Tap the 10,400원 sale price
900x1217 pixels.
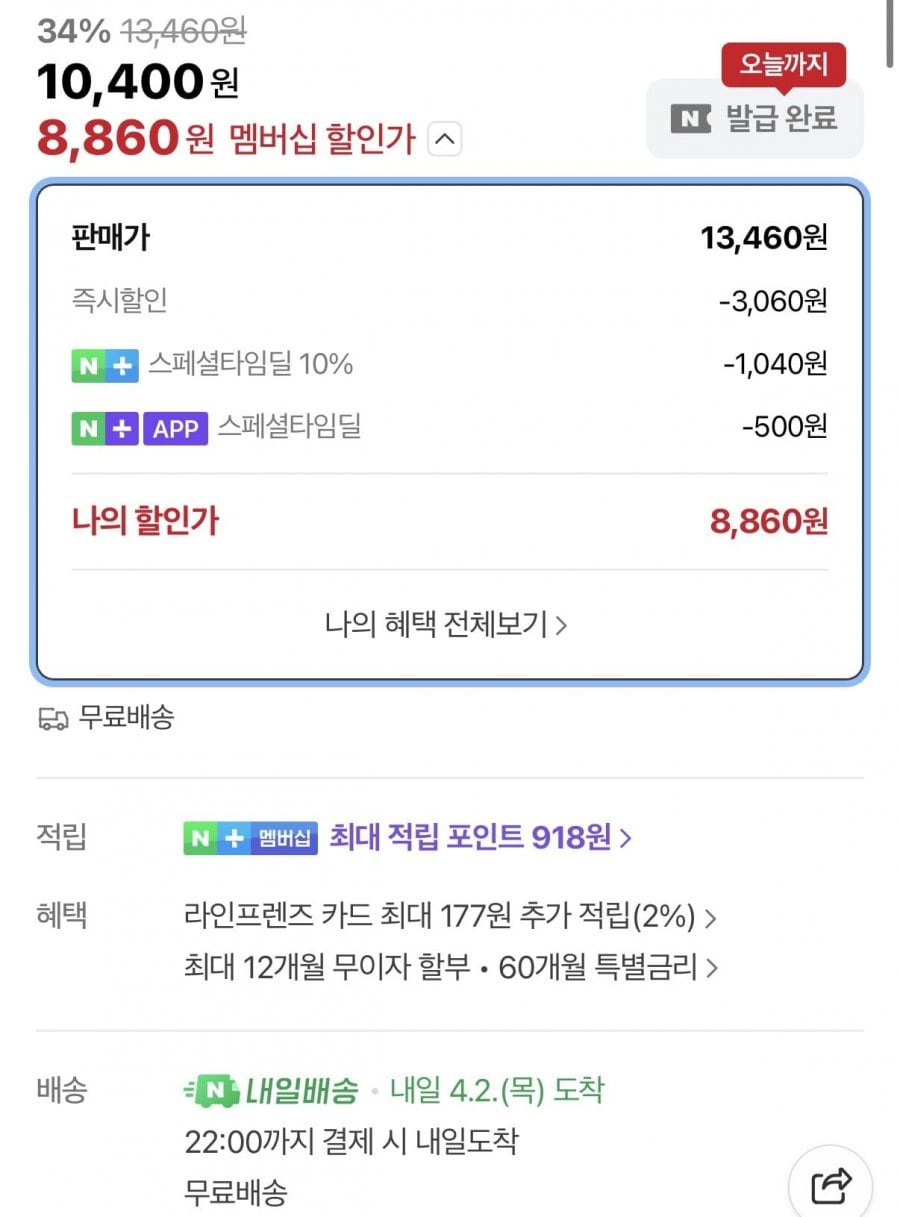[x=138, y=84]
